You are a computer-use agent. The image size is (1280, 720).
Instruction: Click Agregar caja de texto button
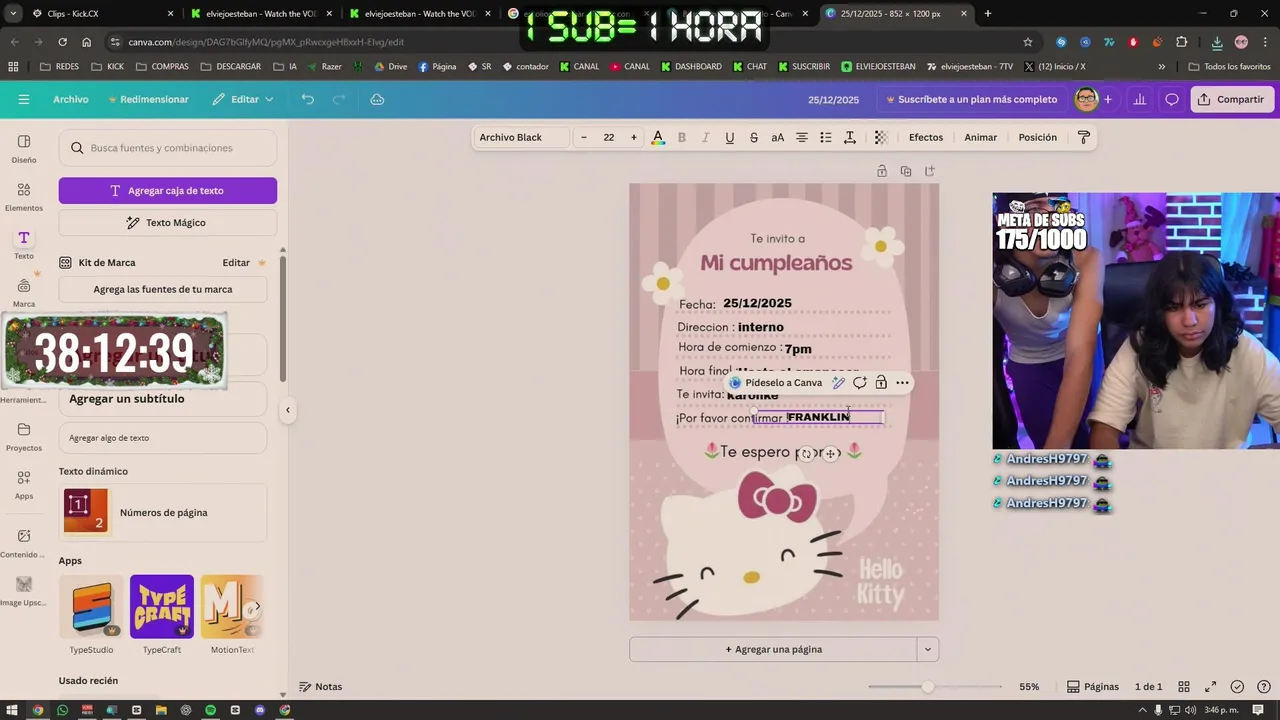(168, 190)
